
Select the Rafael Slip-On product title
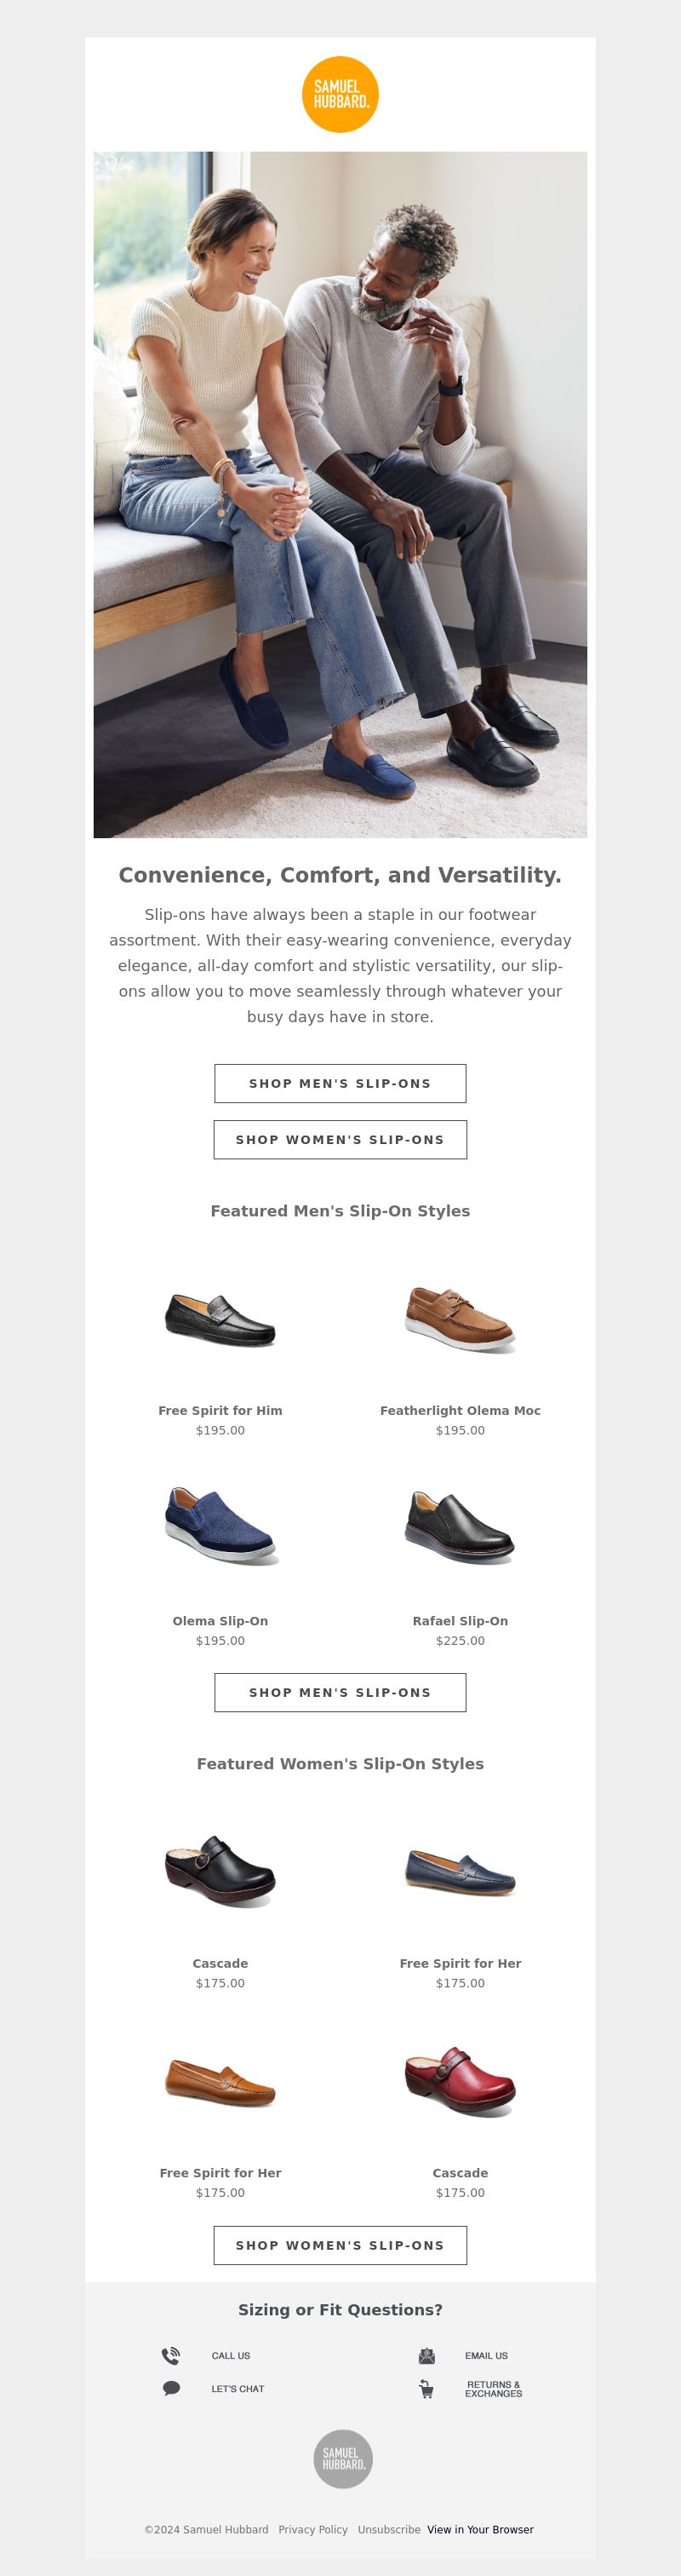[x=460, y=1620]
